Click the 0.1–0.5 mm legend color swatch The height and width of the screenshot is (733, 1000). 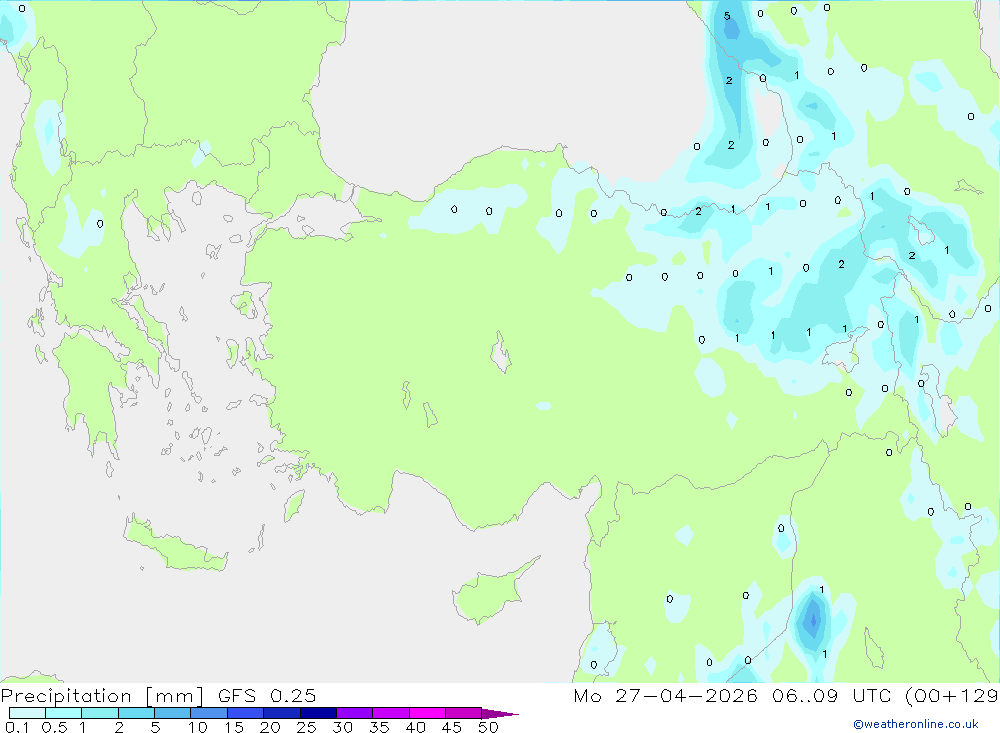(27, 713)
